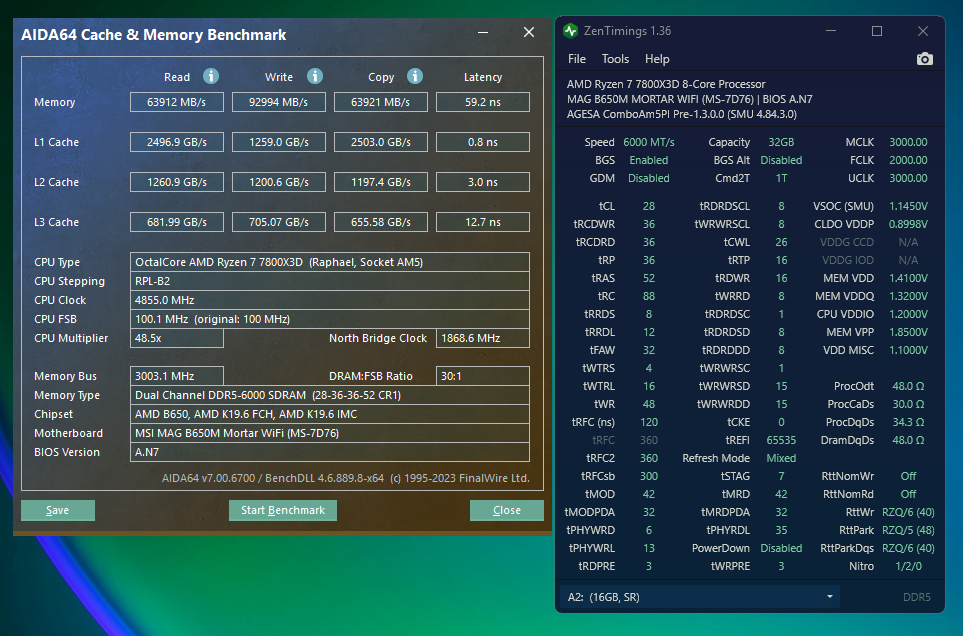The width and height of the screenshot is (963, 636).
Task: Open the Help menu in ZenTimings
Action: [x=657, y=59]
